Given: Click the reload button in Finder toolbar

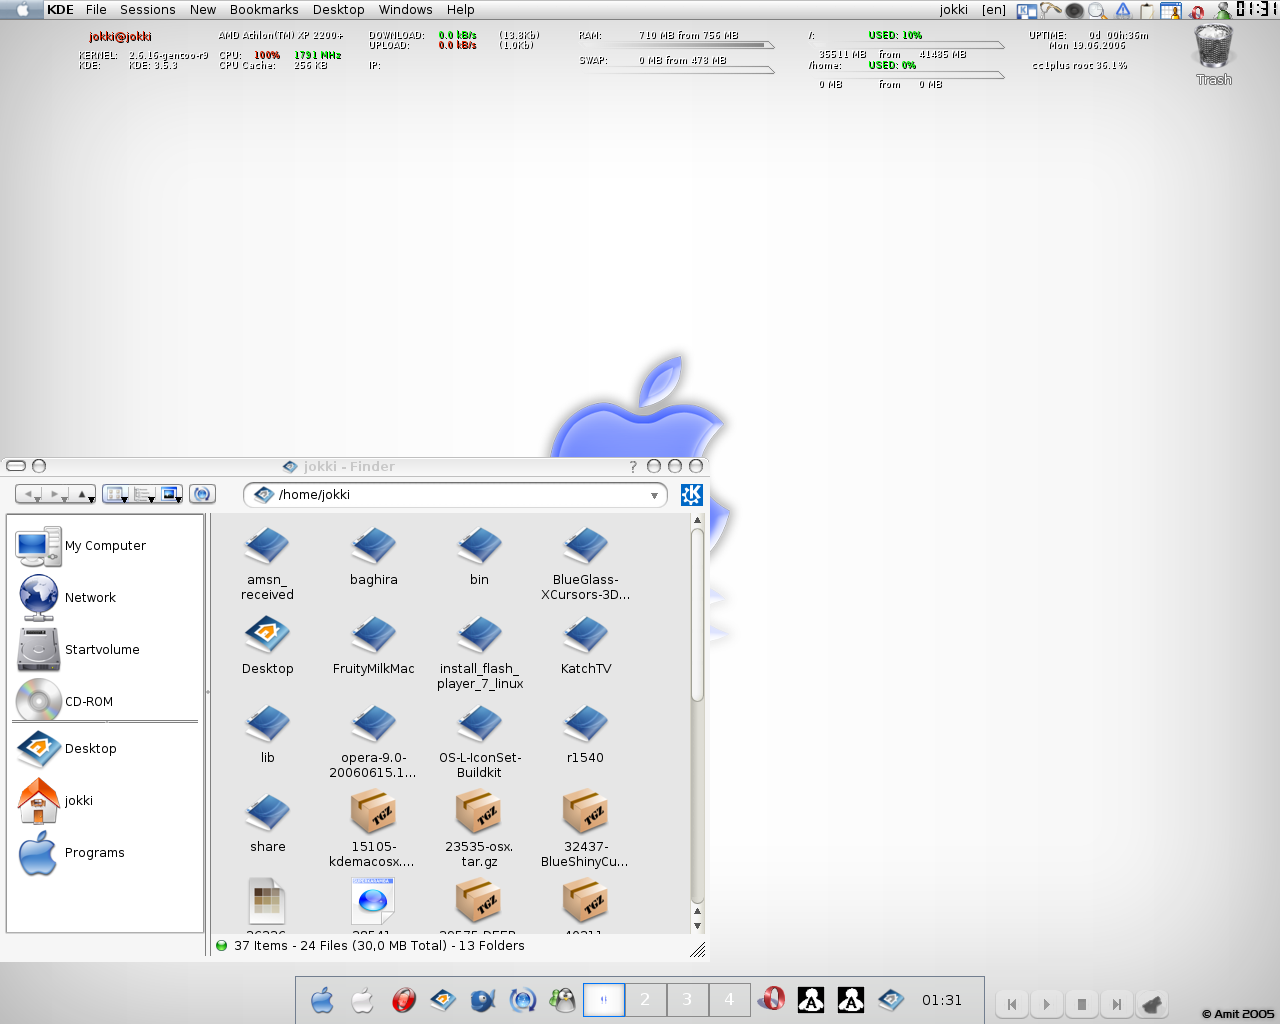Looking at the screenshot, I should [202, 494].
